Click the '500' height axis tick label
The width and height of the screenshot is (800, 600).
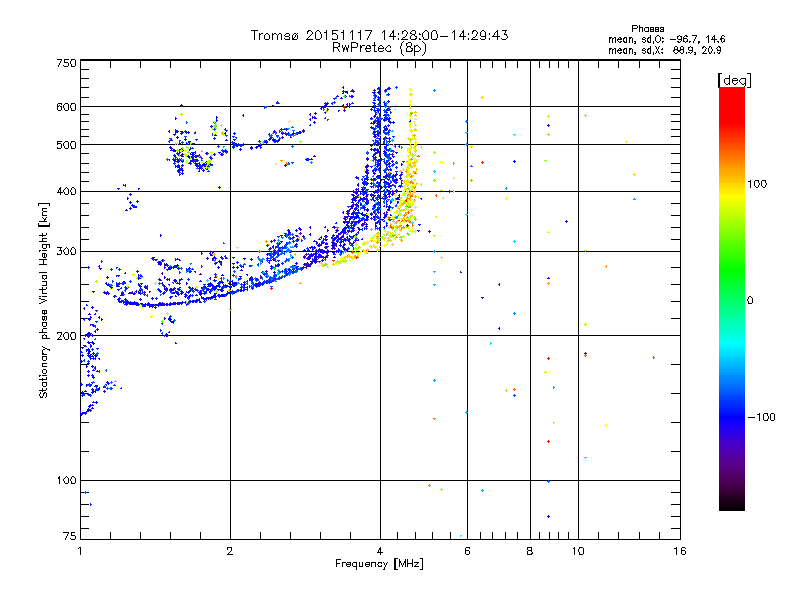(66, 145)
